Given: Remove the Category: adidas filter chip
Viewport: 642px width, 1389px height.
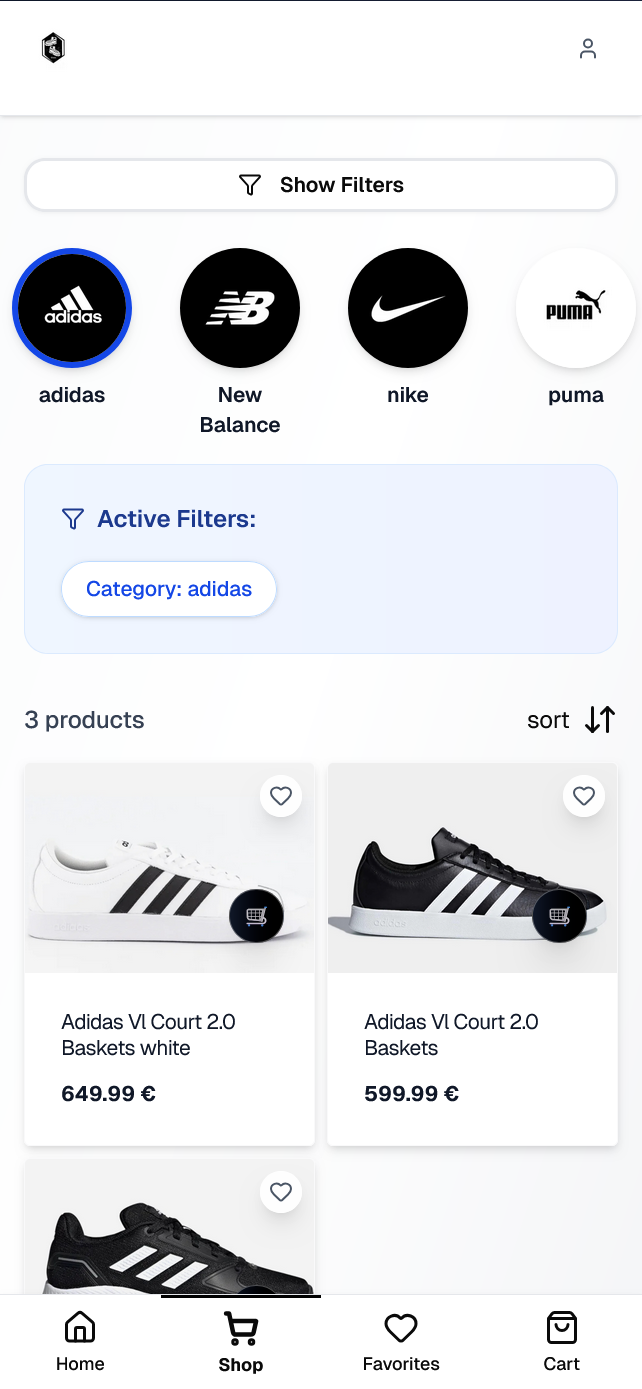Looking at the screenshot, I should (x=169, y=589).
